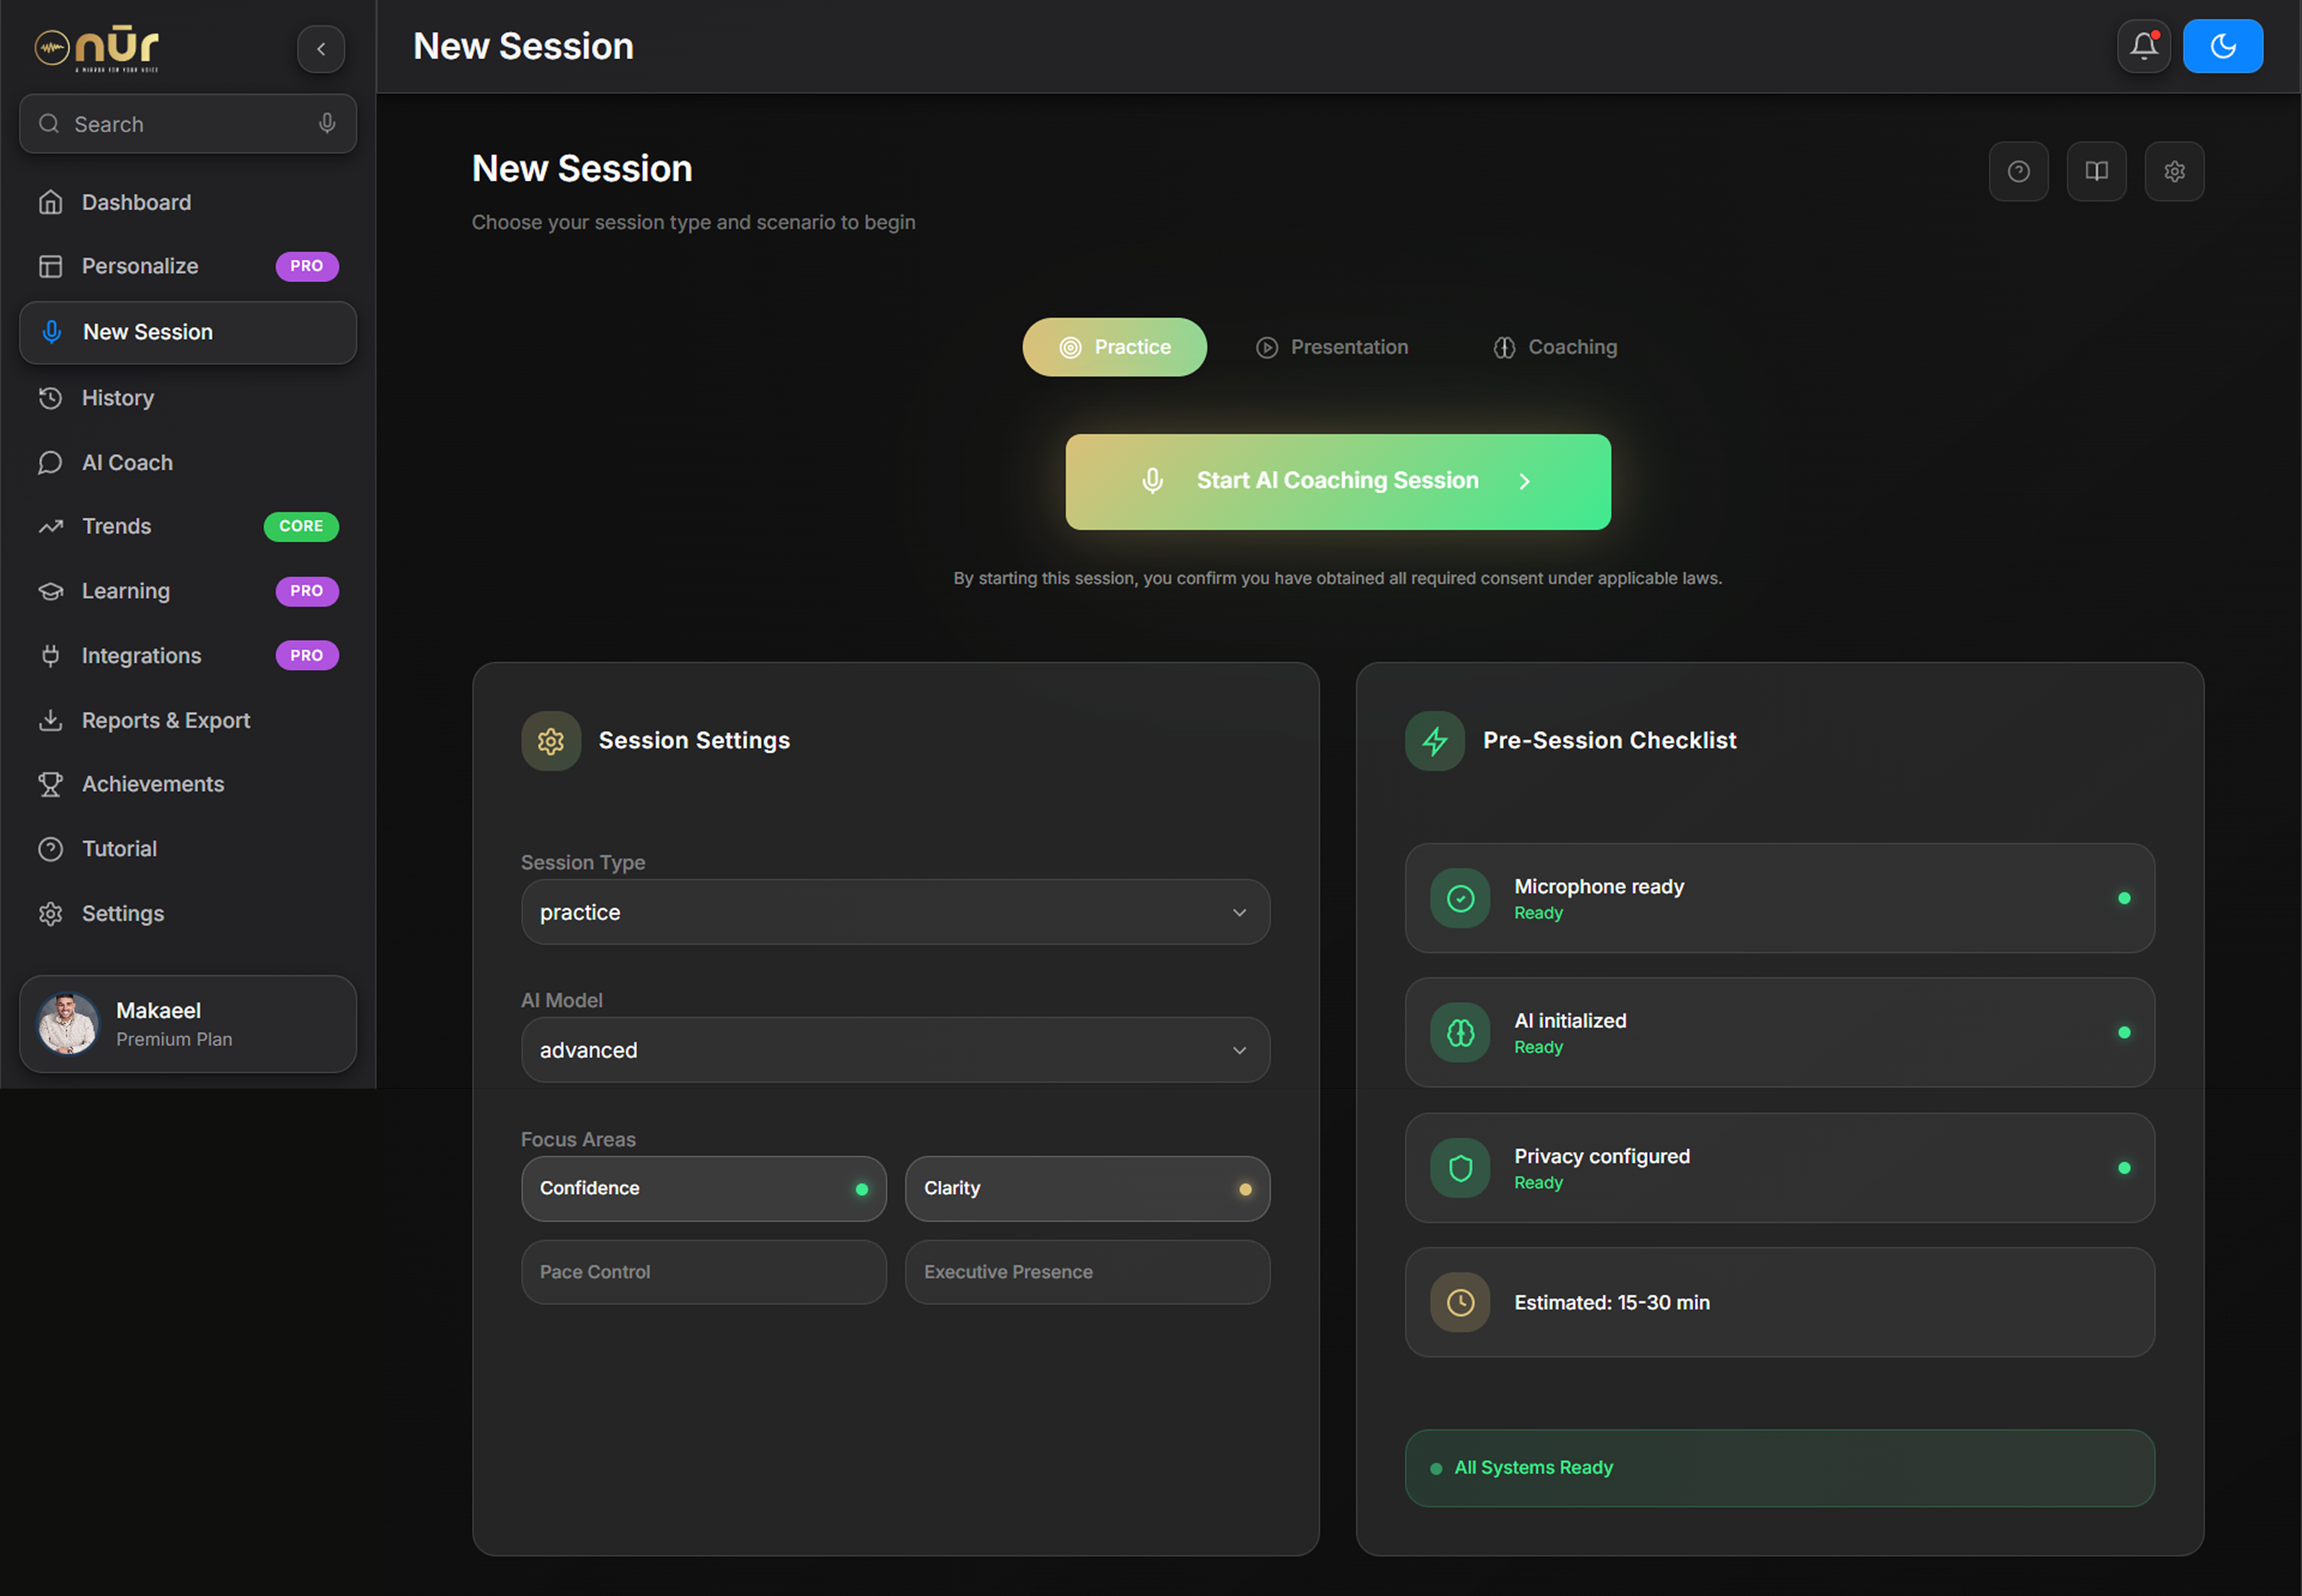Click the help question mark icon

(x=2018, y=171)
